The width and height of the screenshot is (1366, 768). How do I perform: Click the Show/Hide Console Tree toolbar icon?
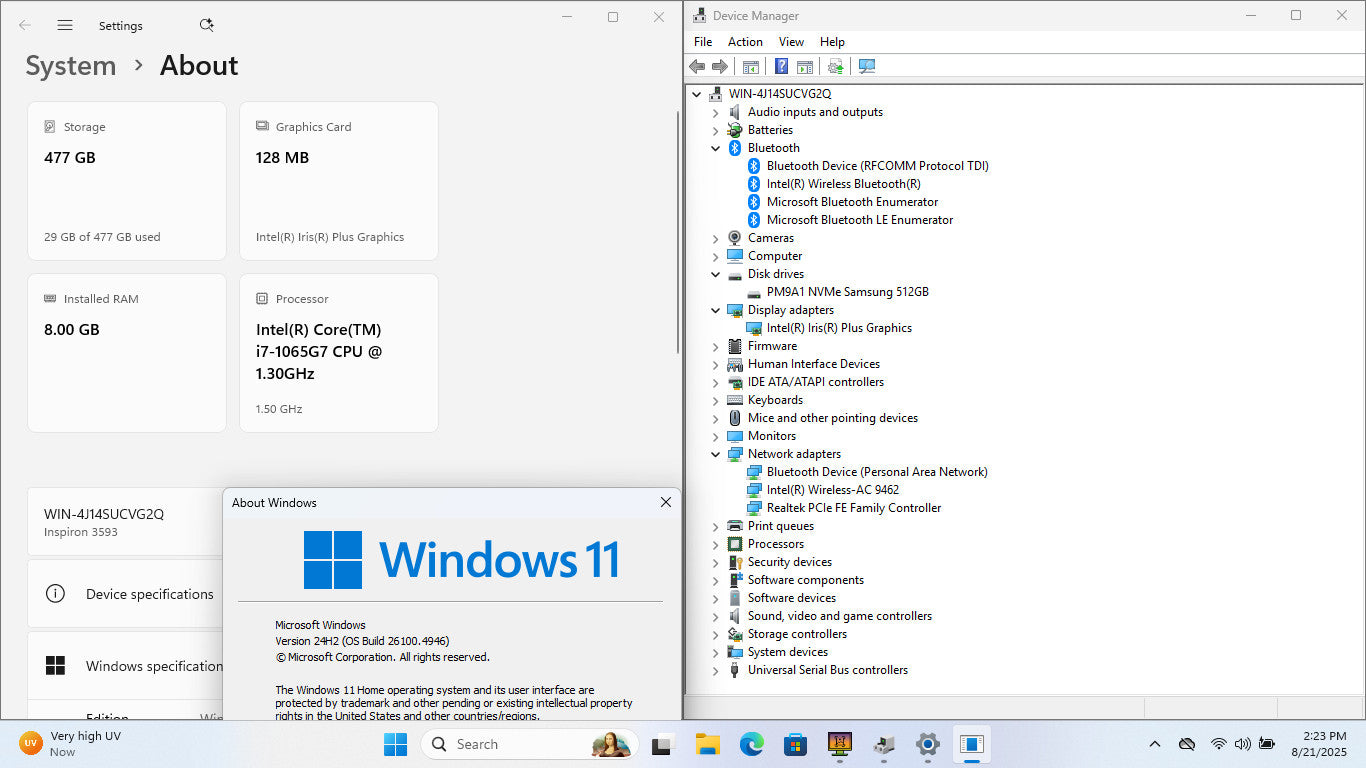[750, 66]
